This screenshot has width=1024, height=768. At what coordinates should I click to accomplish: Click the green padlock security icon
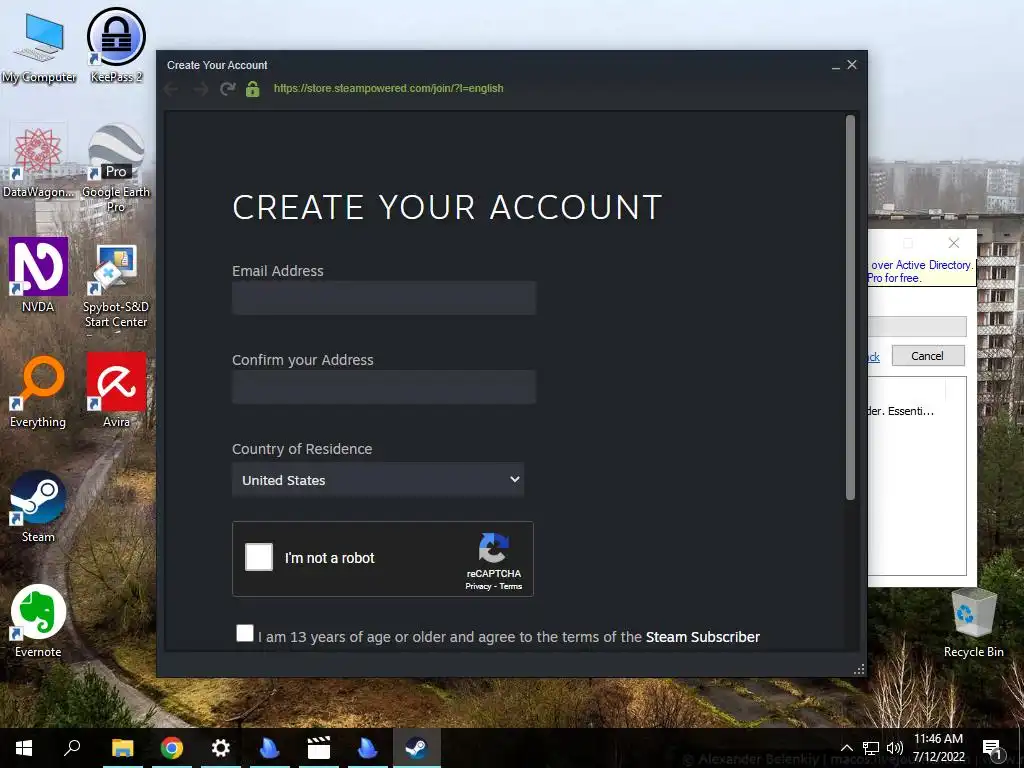(253, 89)
